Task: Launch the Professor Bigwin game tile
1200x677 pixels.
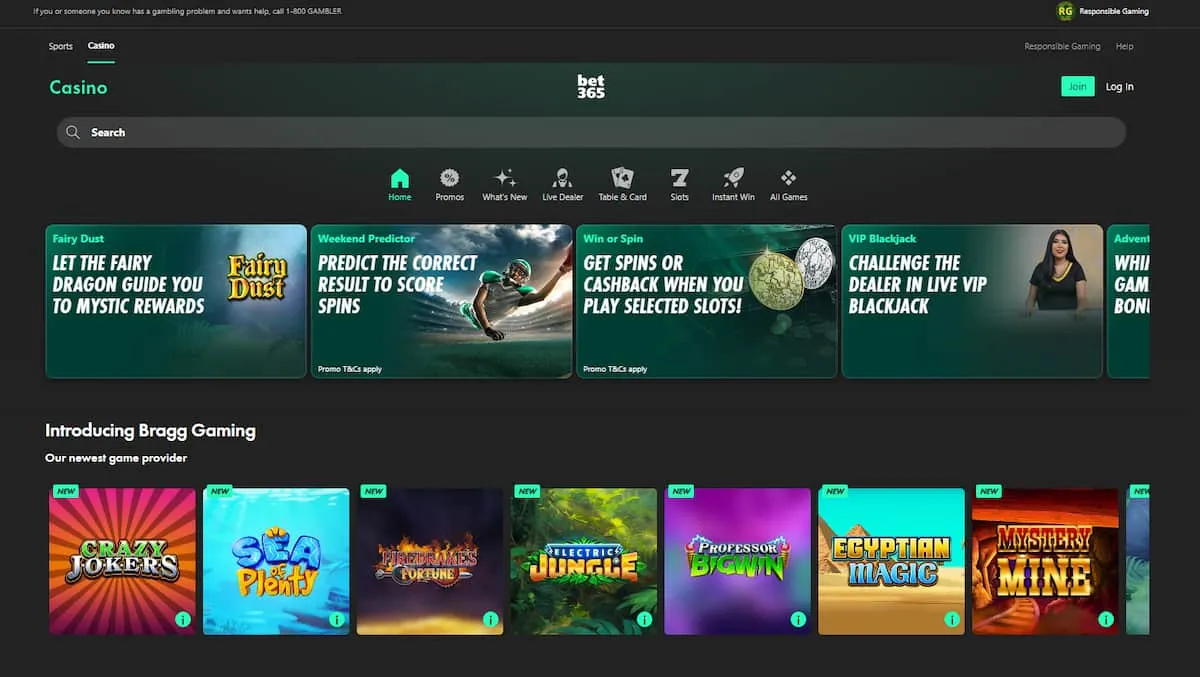Action: pyautogui.click(x=738, y=561)
